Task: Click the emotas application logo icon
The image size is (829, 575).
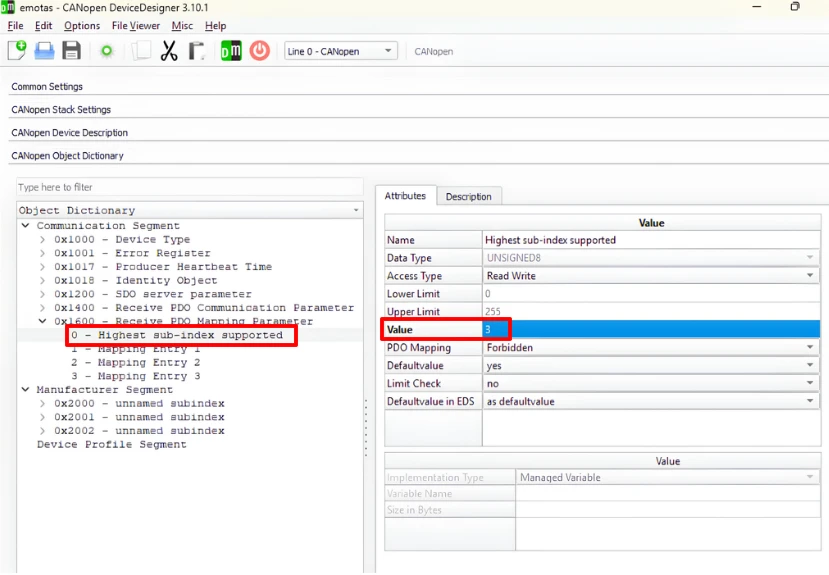Action: 7,7
